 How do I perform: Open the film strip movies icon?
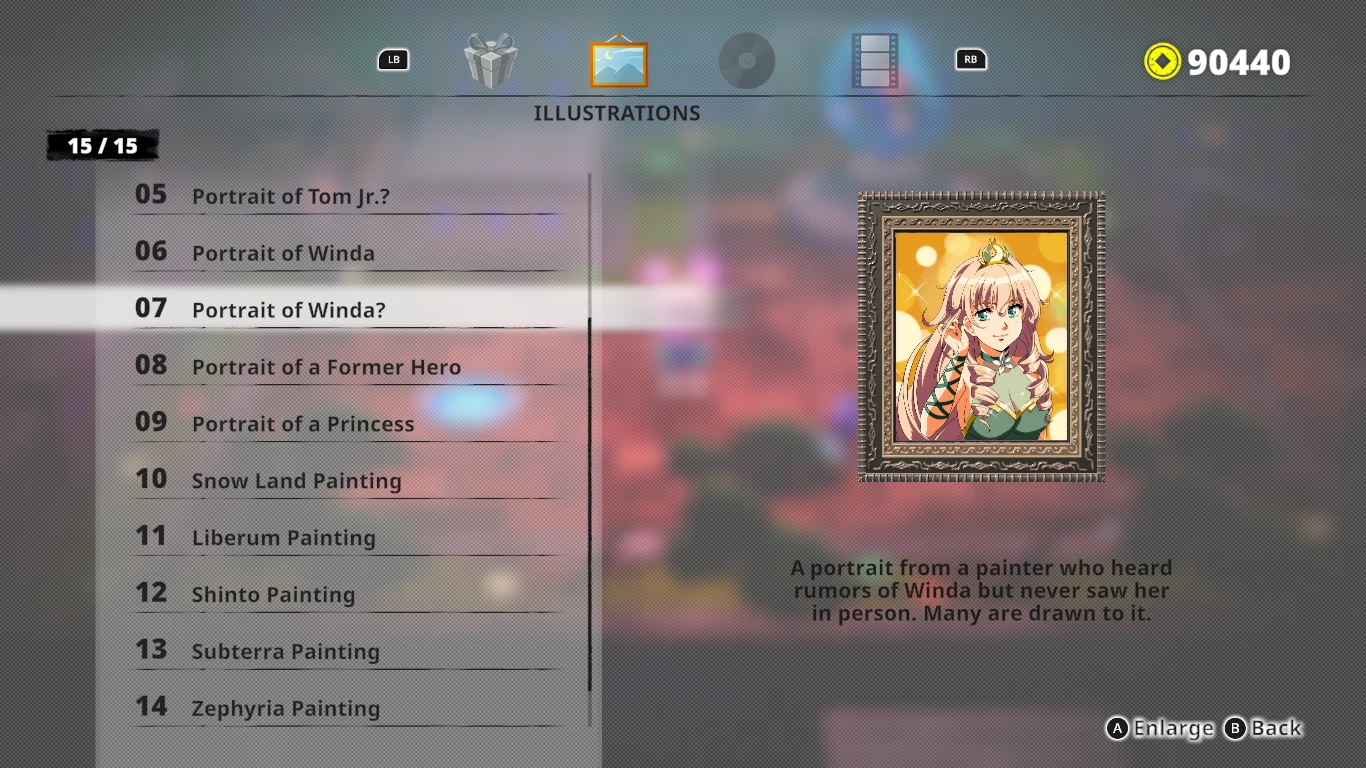(874, 61)
